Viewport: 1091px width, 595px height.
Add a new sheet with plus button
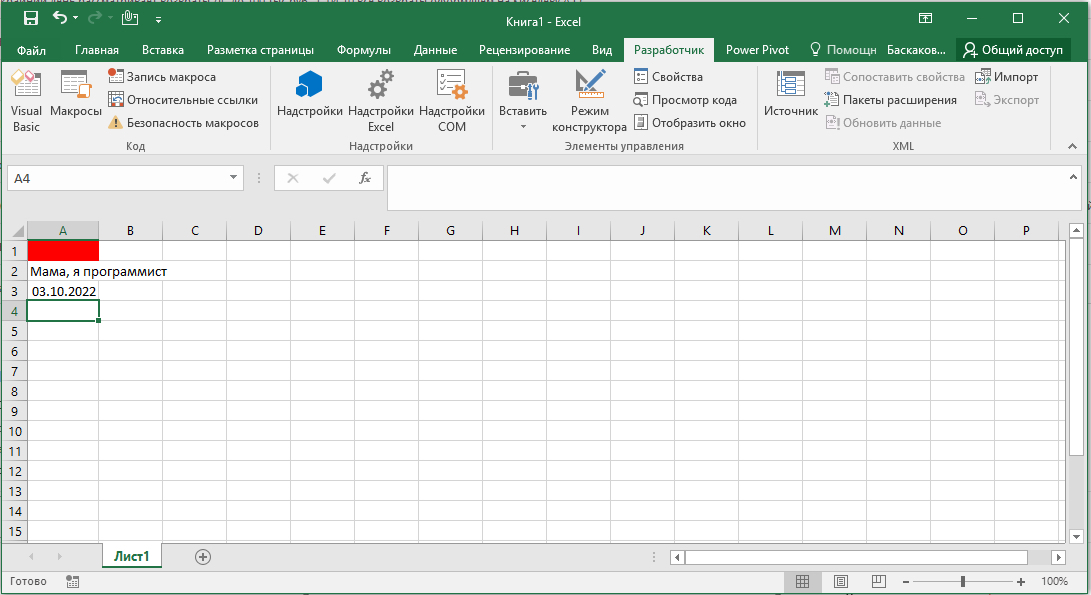point(203,557)
